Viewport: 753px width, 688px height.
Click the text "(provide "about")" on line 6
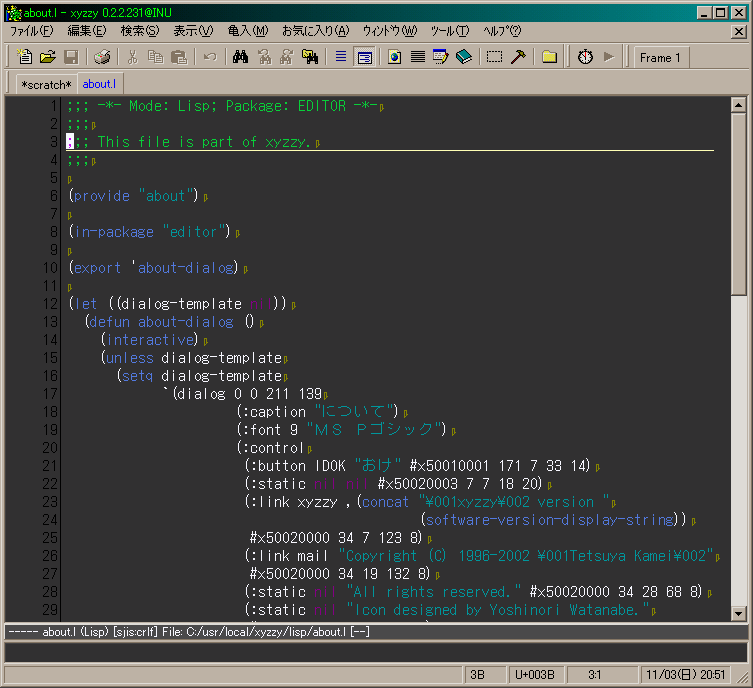coord(133,196)
